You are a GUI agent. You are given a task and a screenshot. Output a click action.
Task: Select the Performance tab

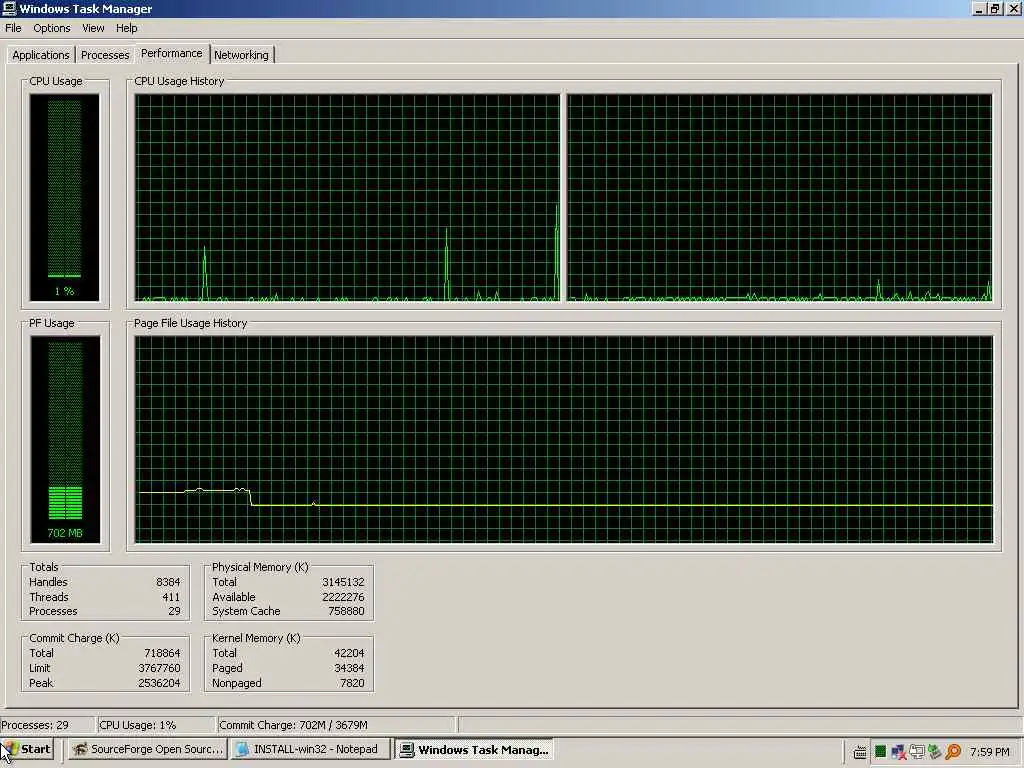(x=172, y=53)
